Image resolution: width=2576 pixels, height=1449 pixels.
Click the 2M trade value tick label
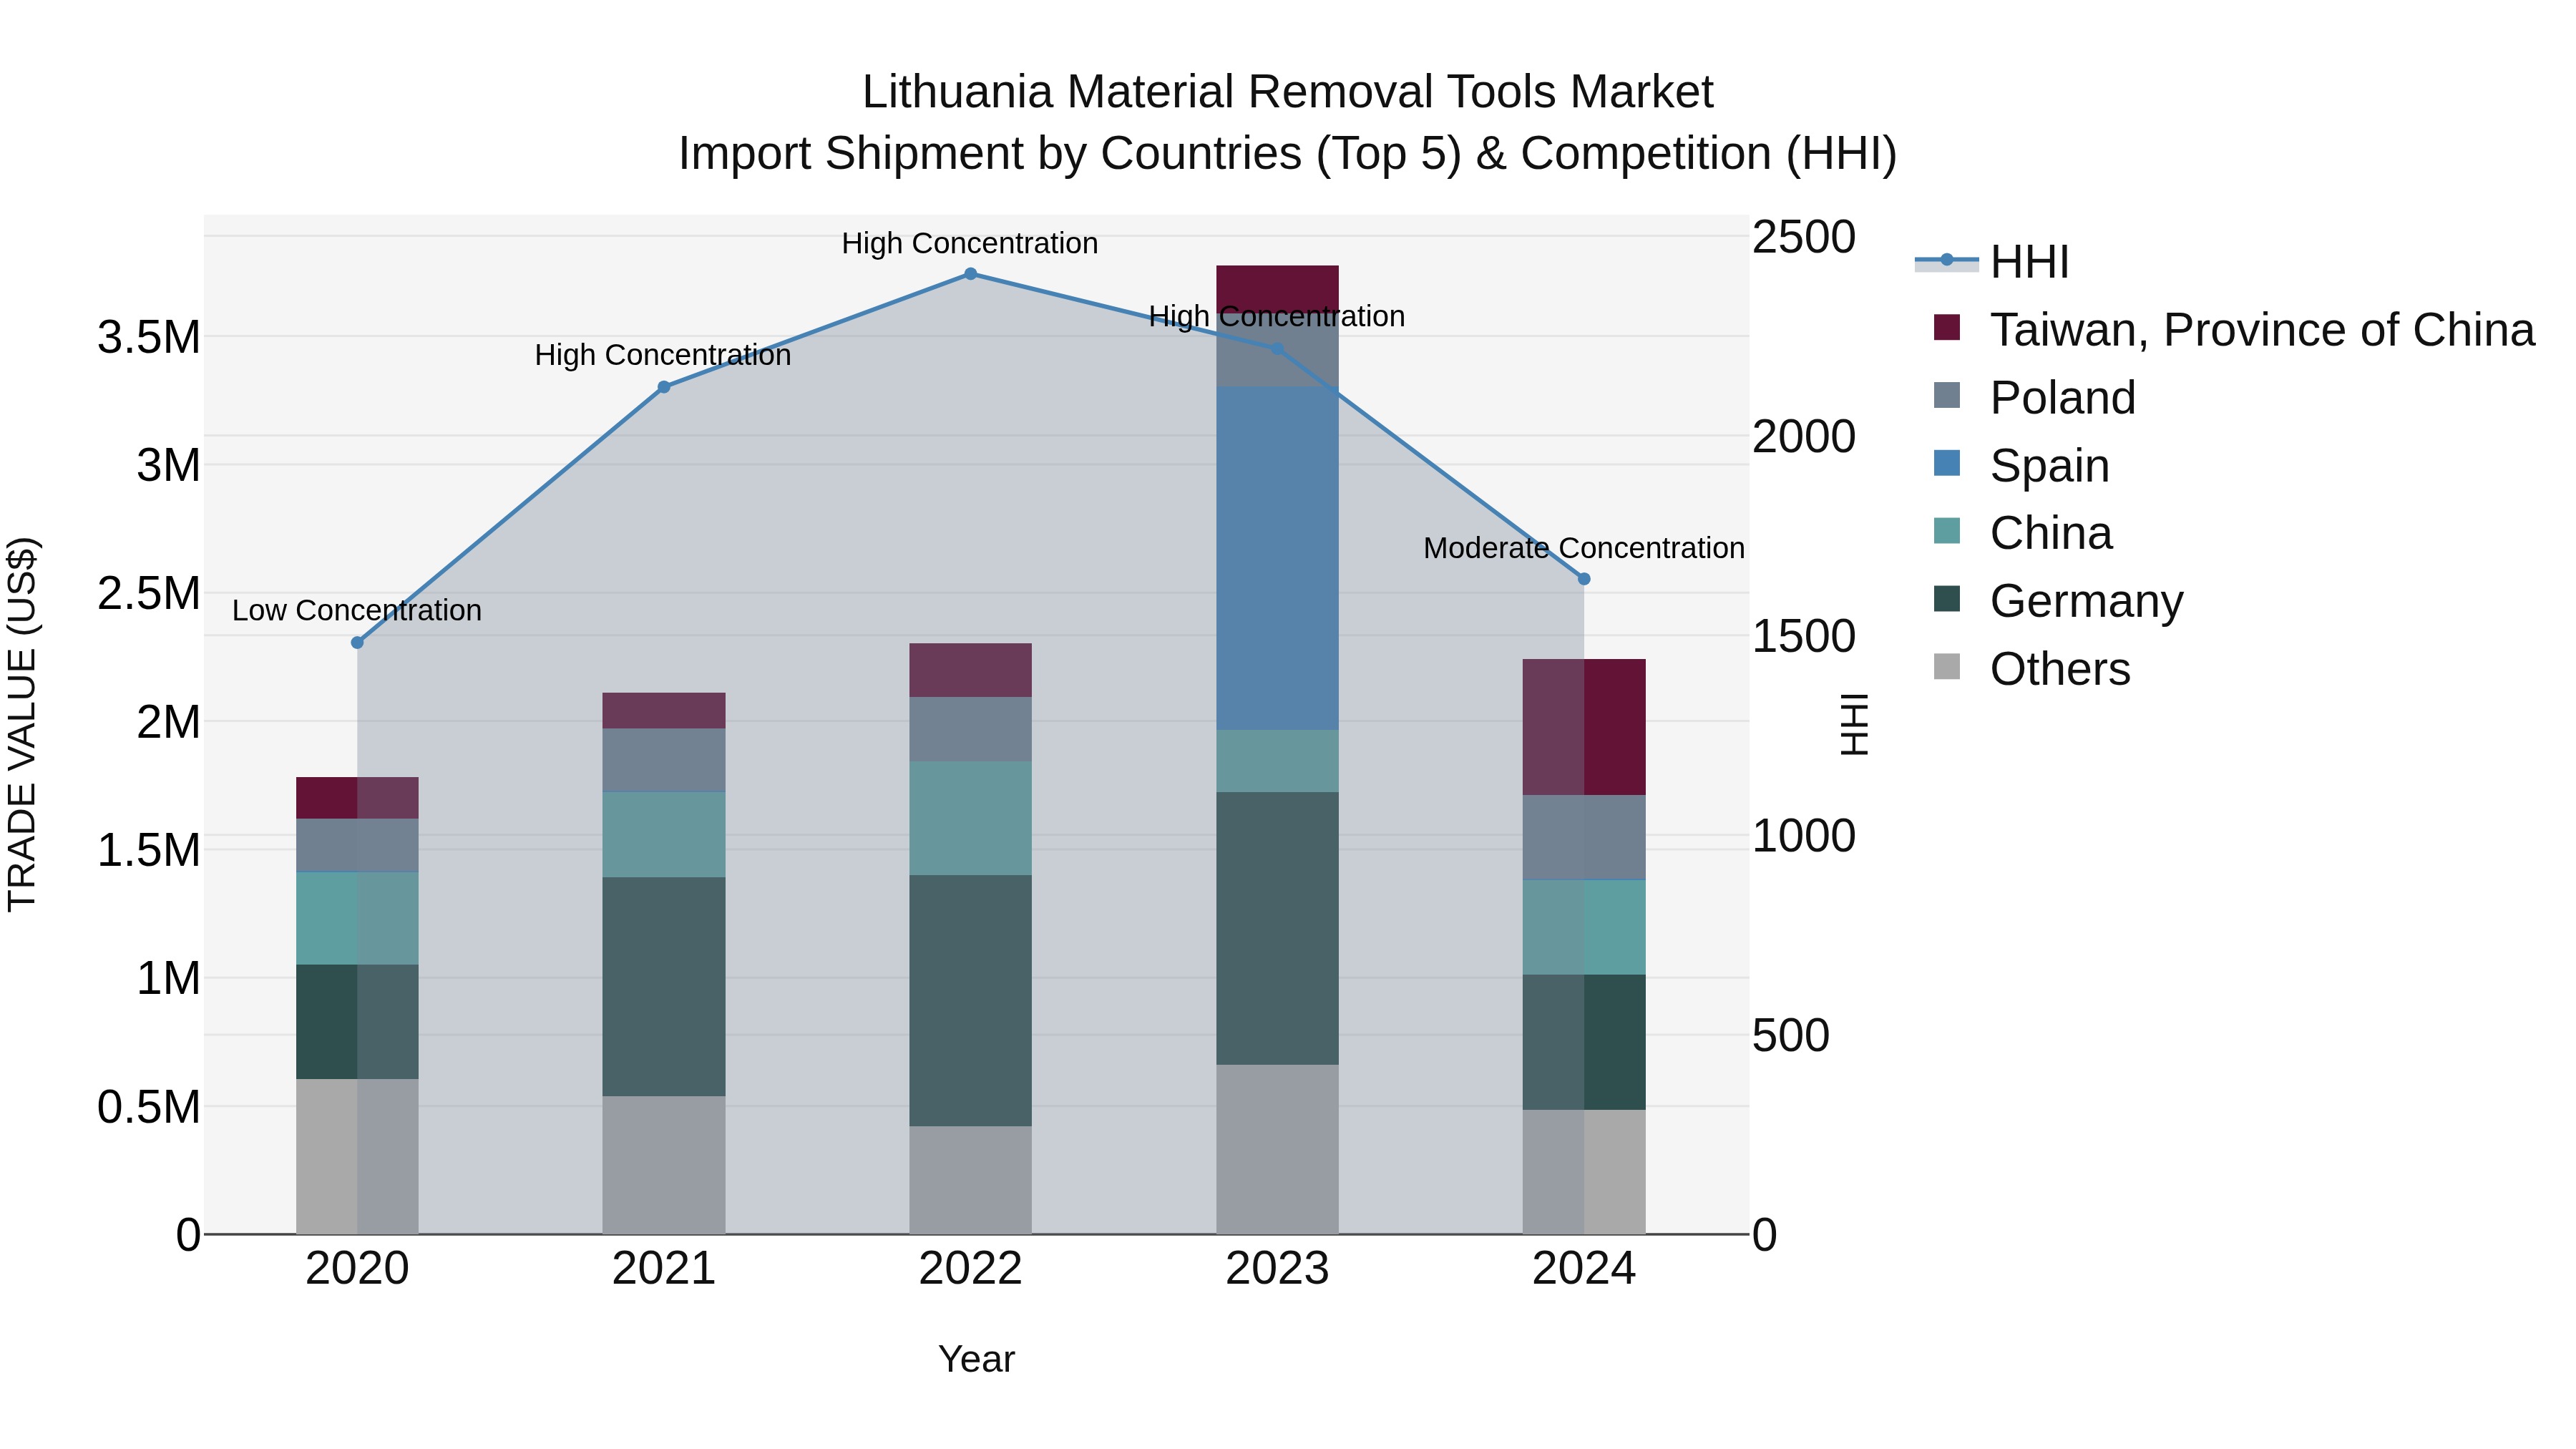click(168, 722)
